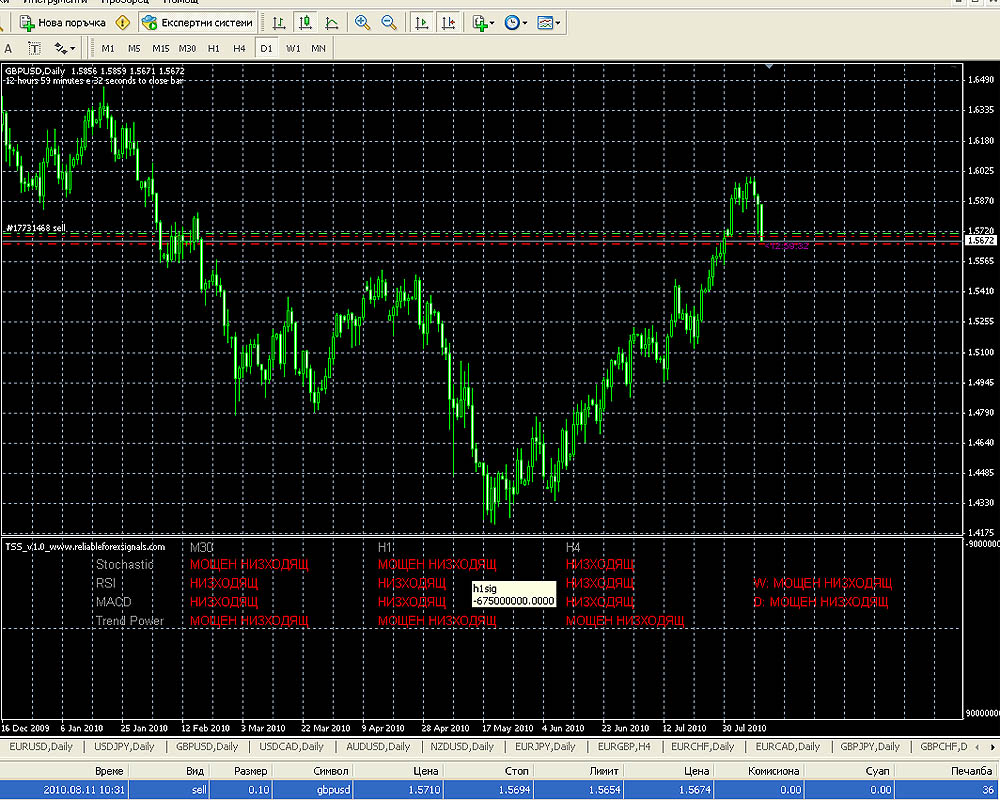This screenshot has width=1000, height=800.
Task: Toggle Експертни системи auto trading
Action: coord(197,23)
